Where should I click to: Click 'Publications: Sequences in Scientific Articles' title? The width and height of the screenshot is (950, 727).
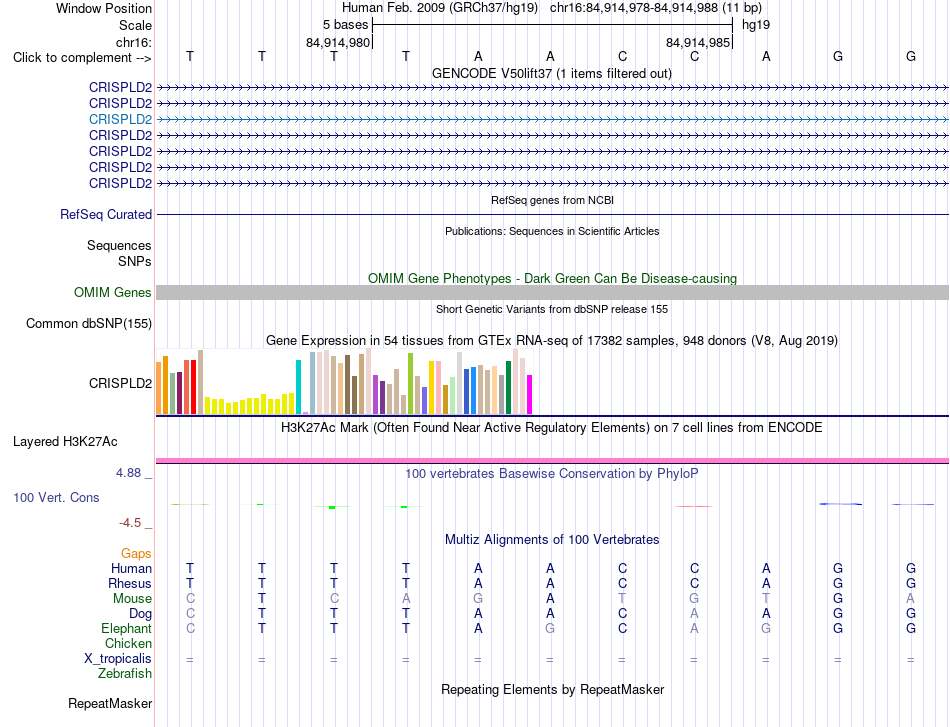coord(552,231)
